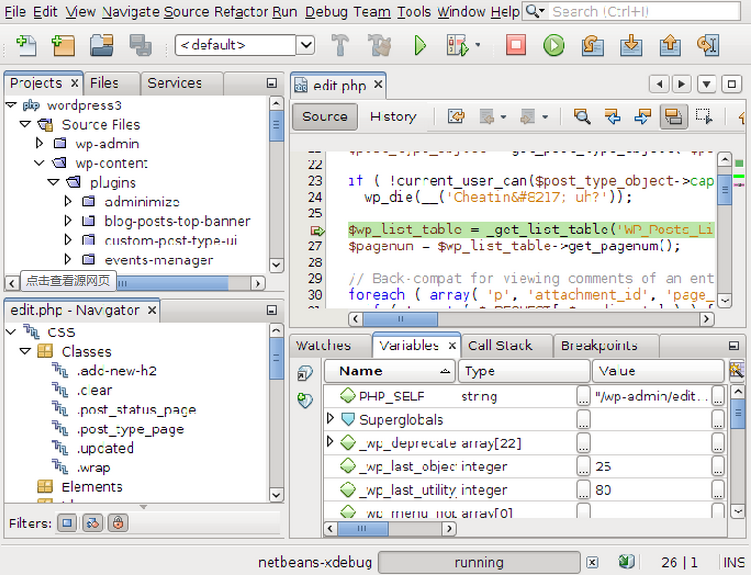This screenshot has height=576, width=751.
Task: Toggle rectangular selection in editor toolbar
Action: [704, 116]
